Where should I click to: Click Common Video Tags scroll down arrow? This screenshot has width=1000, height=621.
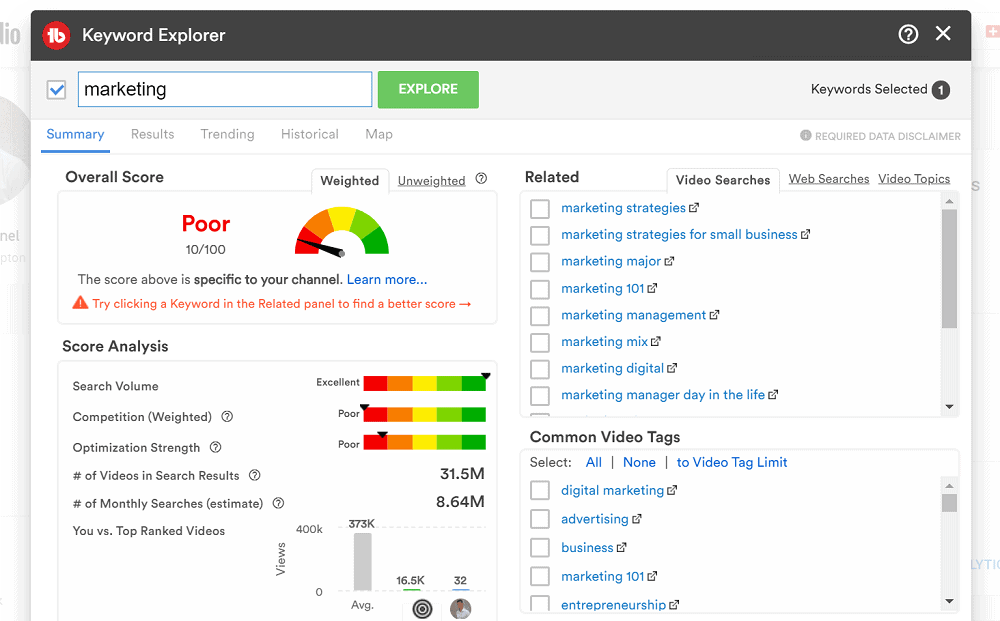coord(949,601)
